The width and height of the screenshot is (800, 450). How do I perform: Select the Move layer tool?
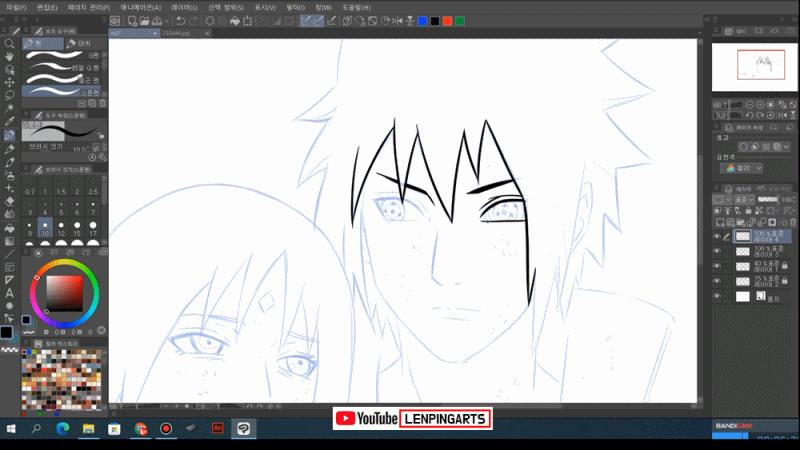pos(9,82)
